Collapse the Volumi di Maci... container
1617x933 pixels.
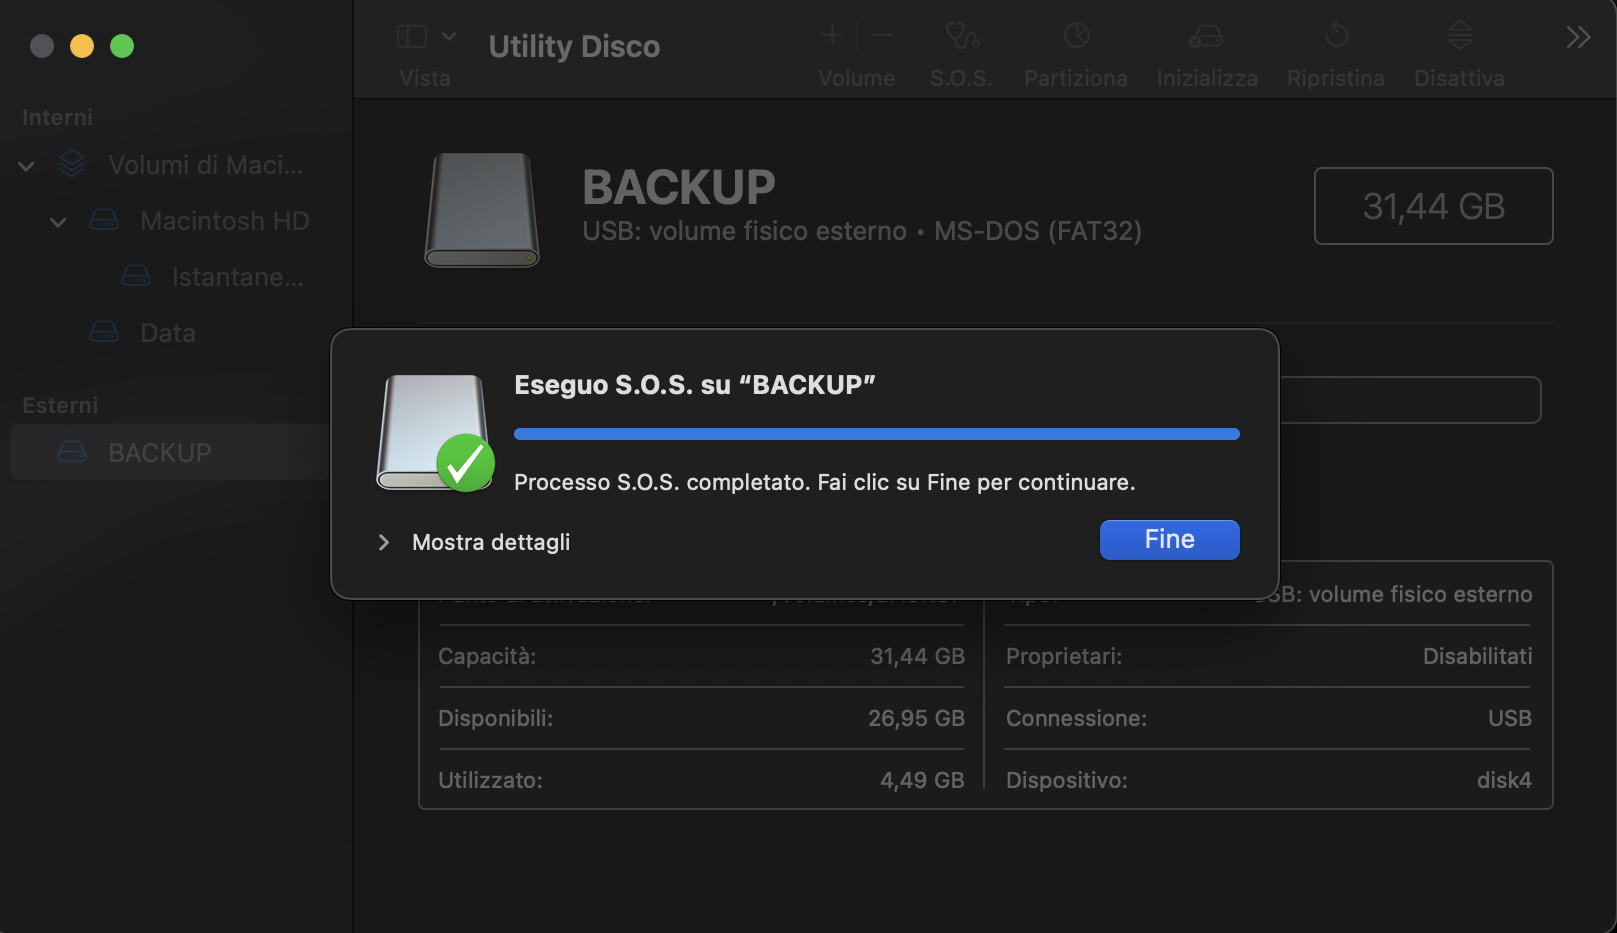pyautogui.click(x=27, y=166)
